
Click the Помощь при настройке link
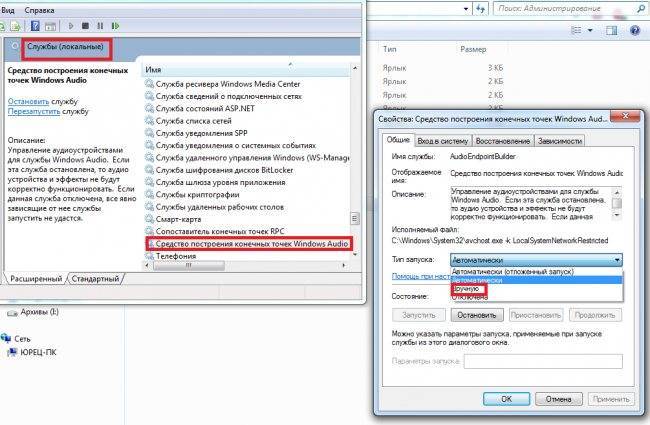pyautogui.click(x=421, y=276)
